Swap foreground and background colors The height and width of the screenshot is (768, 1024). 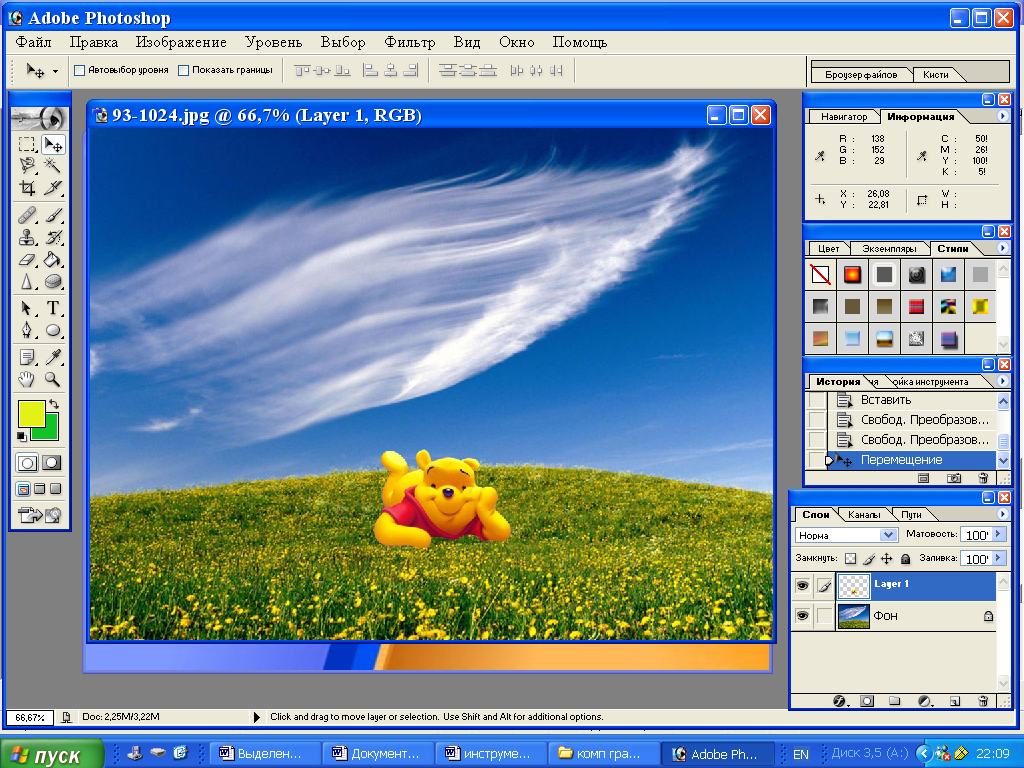tap(54, 404)
